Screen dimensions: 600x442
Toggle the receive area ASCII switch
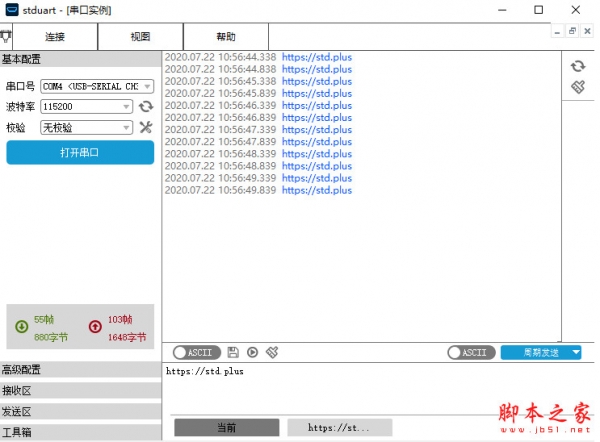(197, 352)
